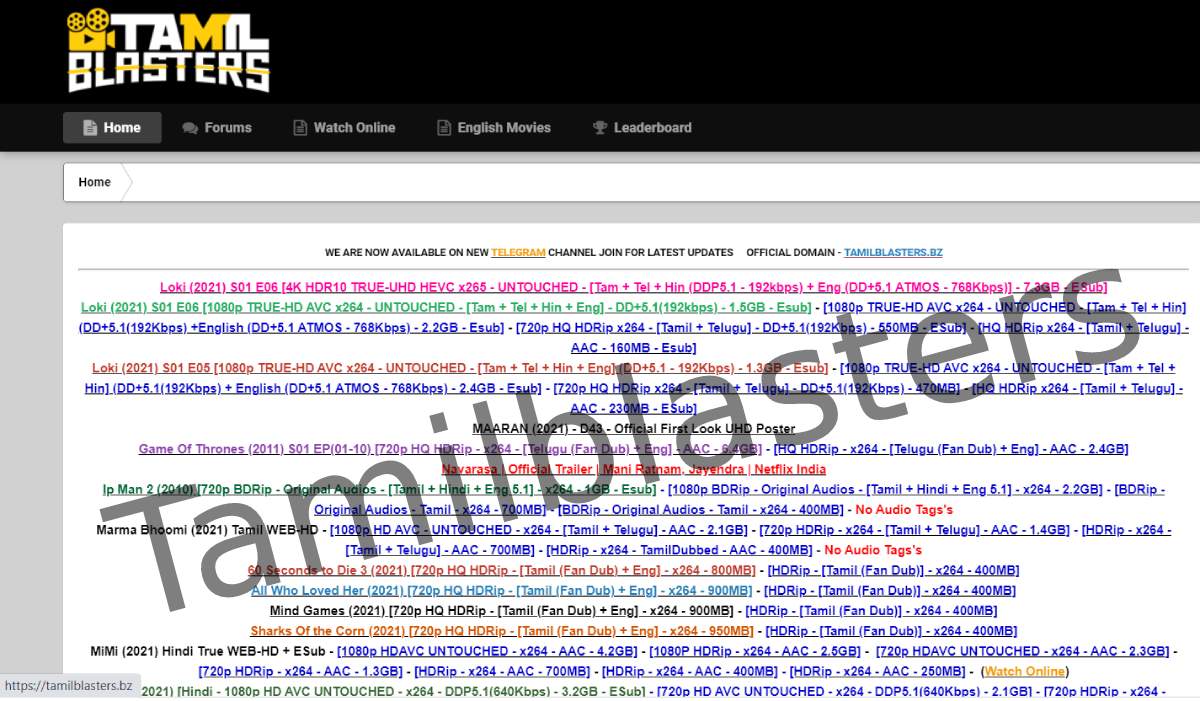
Task: Open 60 Seconds to Die 3 800MB link
Action: (502, 570)
